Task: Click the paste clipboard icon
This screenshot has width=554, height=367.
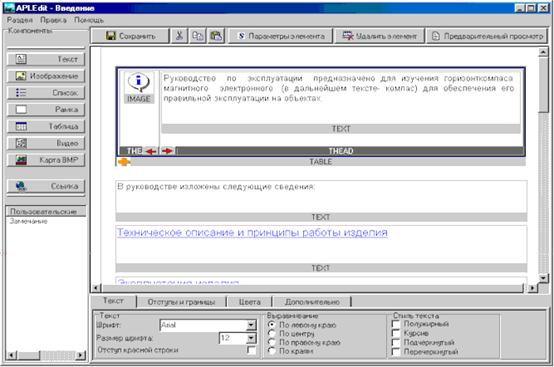Action: (216, 36)
